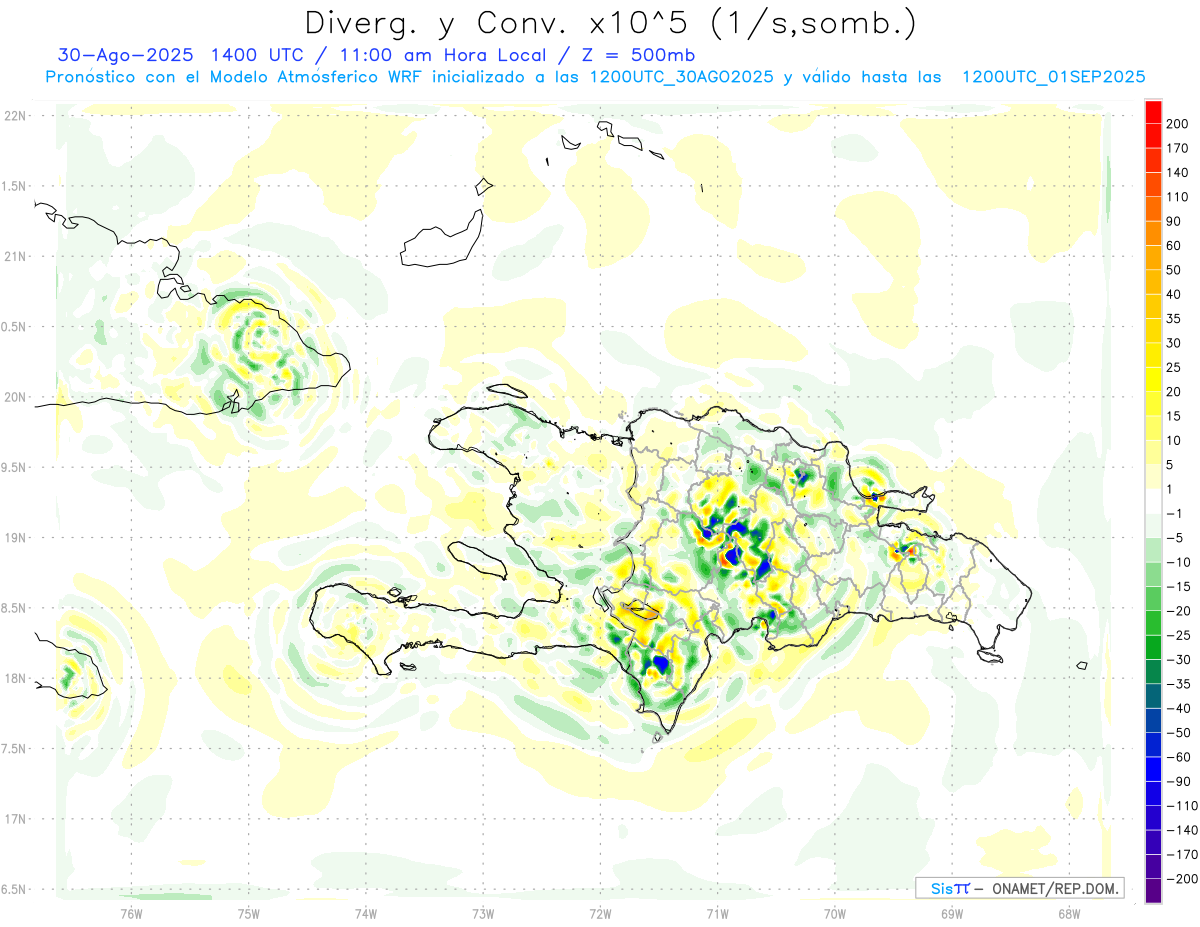1200x927 pixels.
Task: Click the "68W" longitude label
Action: (x=1069, y=913)
